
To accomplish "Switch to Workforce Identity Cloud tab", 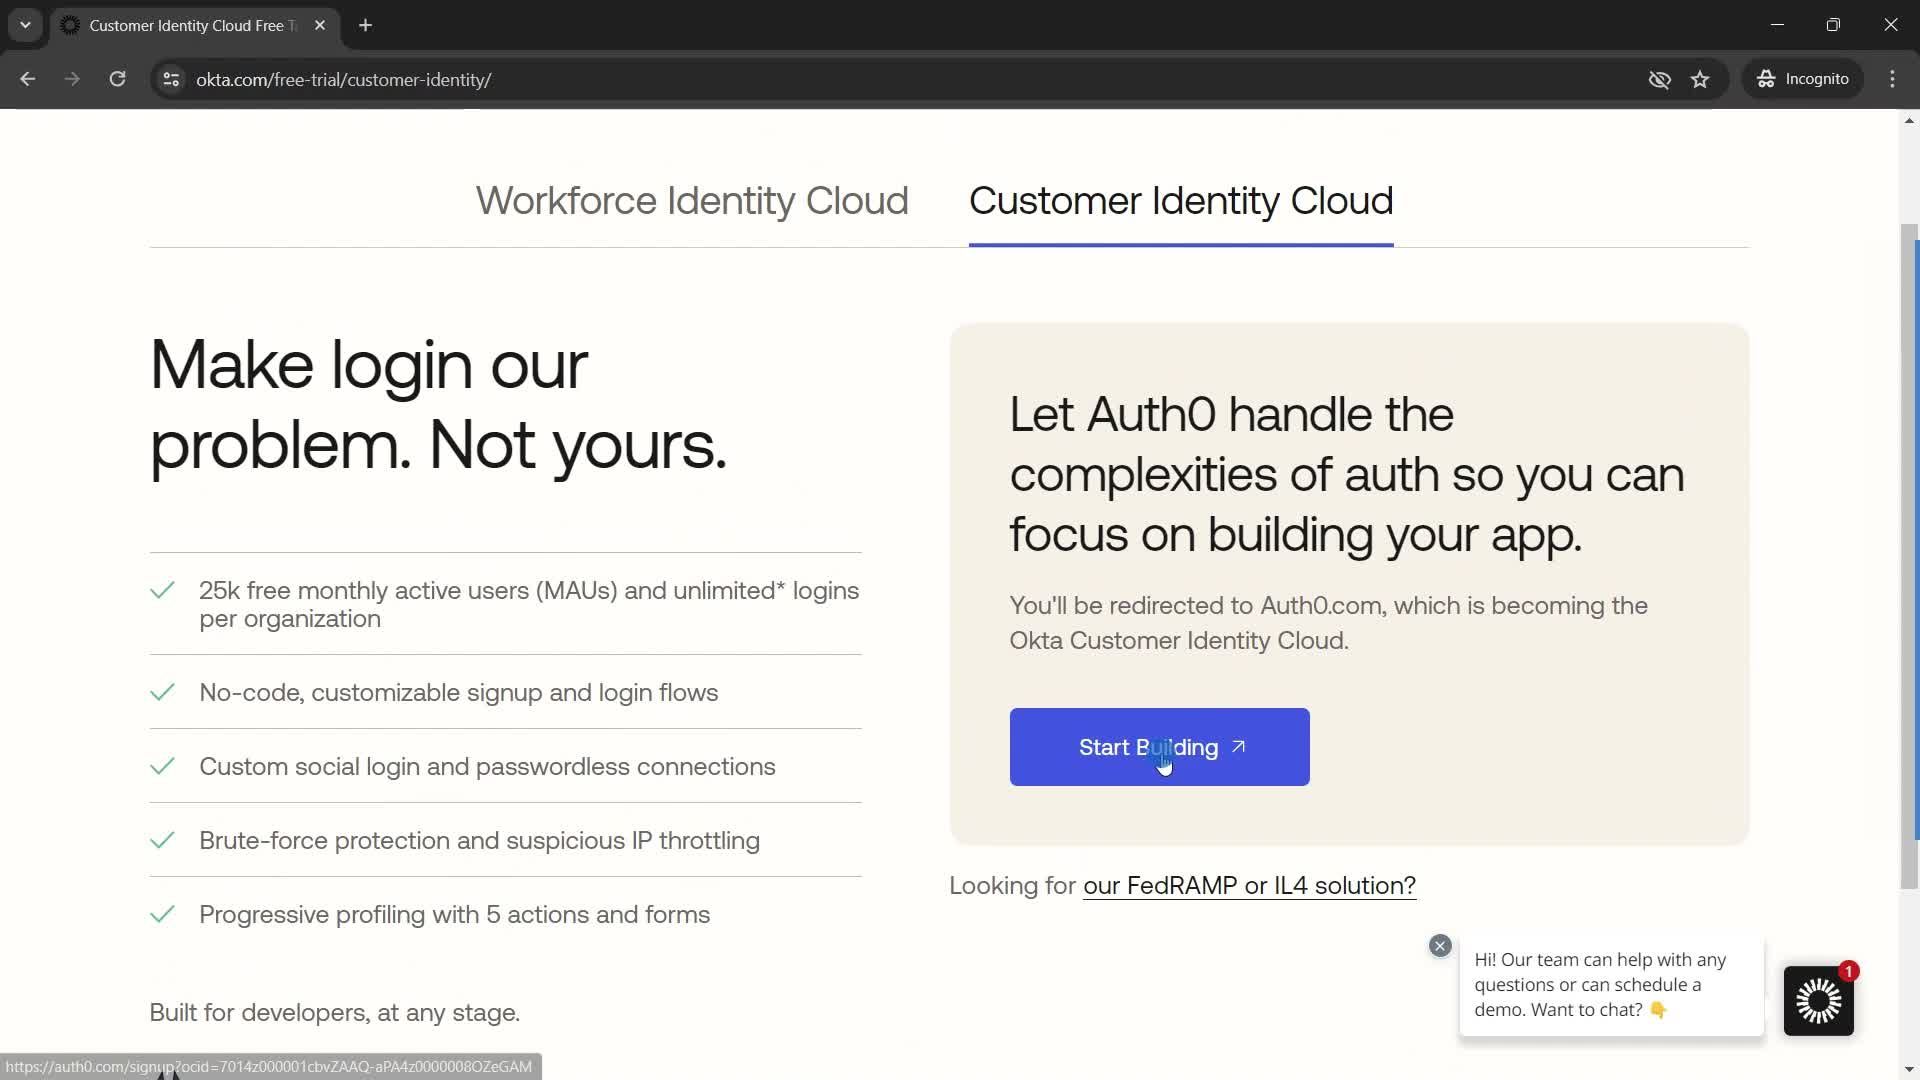I will click(x=692, y=201).
